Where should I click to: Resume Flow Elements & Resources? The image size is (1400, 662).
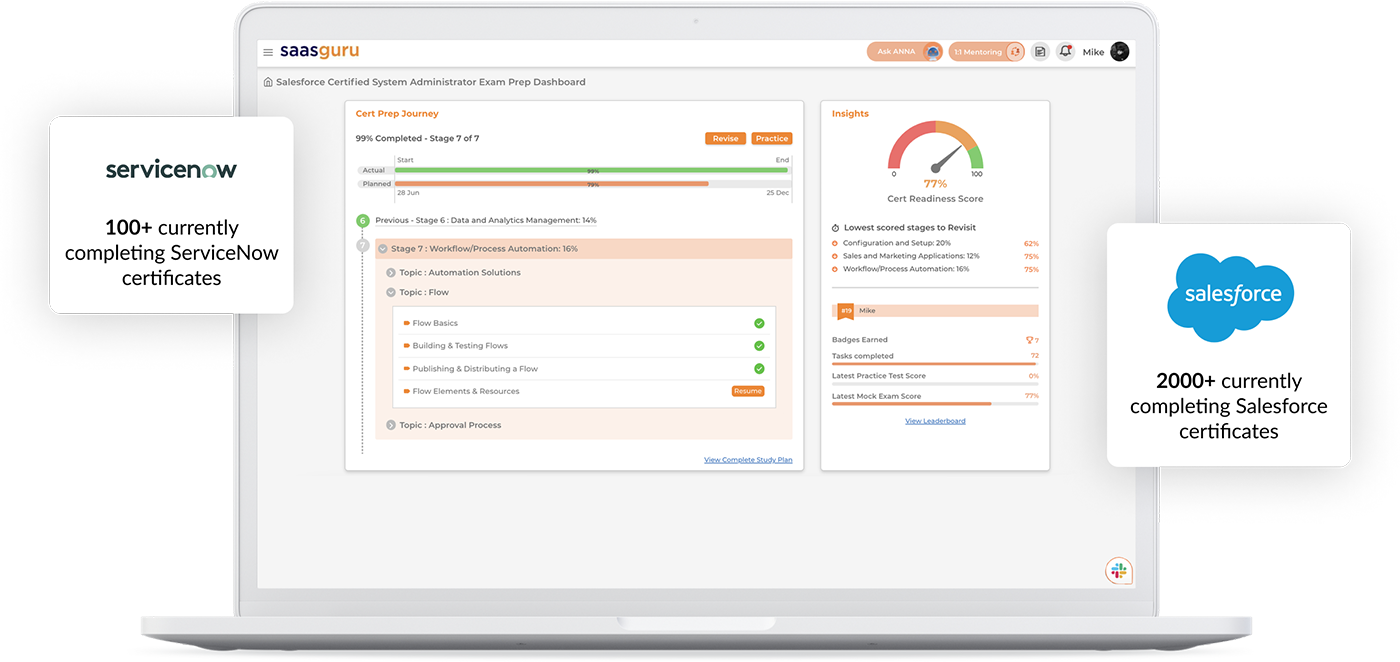click(748, 391)
